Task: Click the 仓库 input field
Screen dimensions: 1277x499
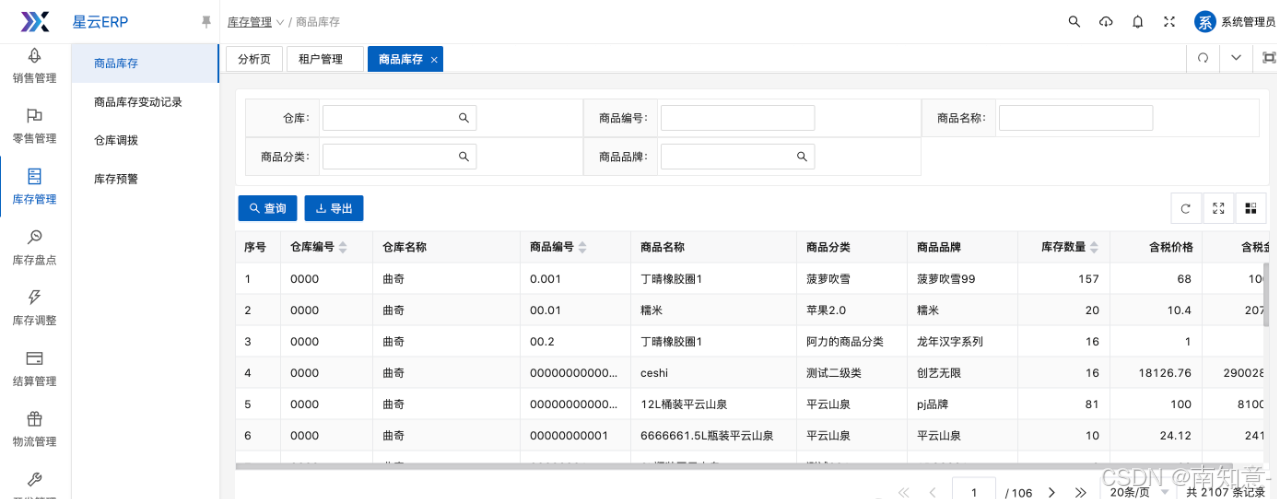Action: tap(399, 118)
